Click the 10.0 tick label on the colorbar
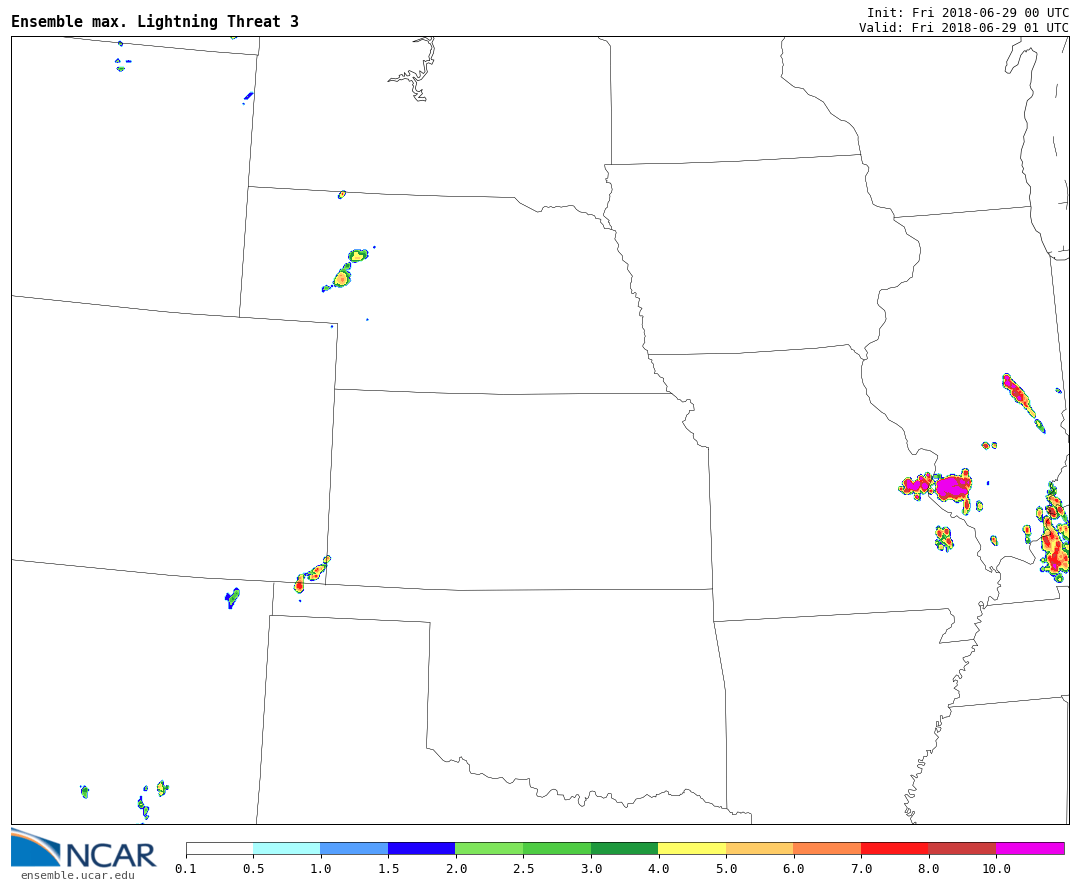The width and height of the screenshot is (1080, 887). pos(995,869)
